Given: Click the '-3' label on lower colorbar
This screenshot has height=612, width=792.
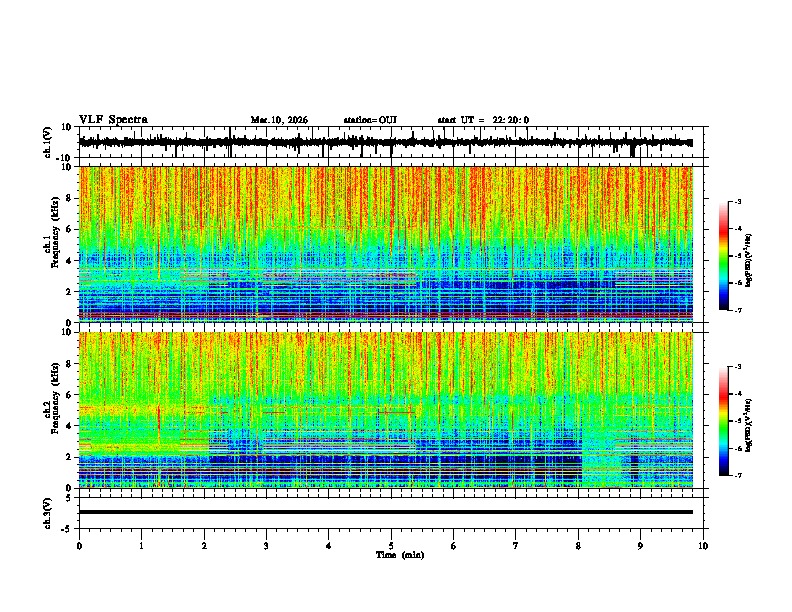Looking at the screenshot, I should (737, 367).
